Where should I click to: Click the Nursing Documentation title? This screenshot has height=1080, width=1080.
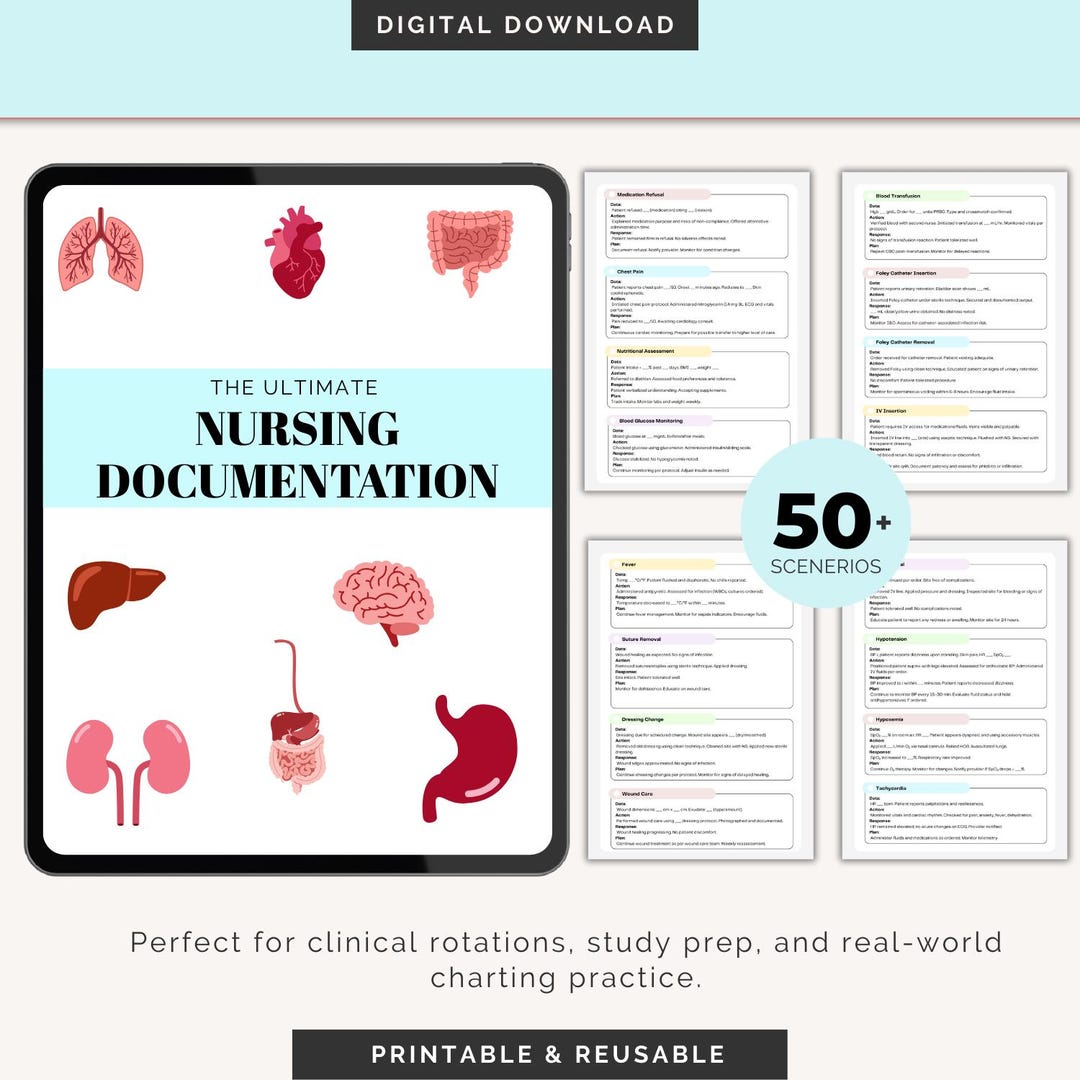pos(297,450)
